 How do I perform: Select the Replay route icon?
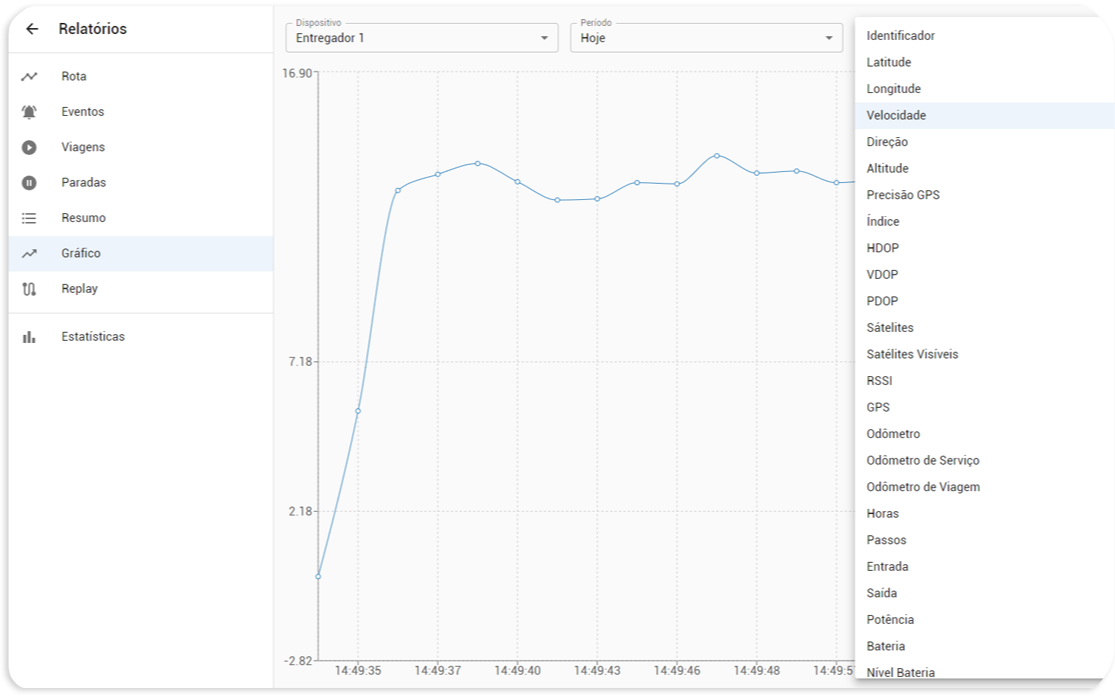(29, 289)
